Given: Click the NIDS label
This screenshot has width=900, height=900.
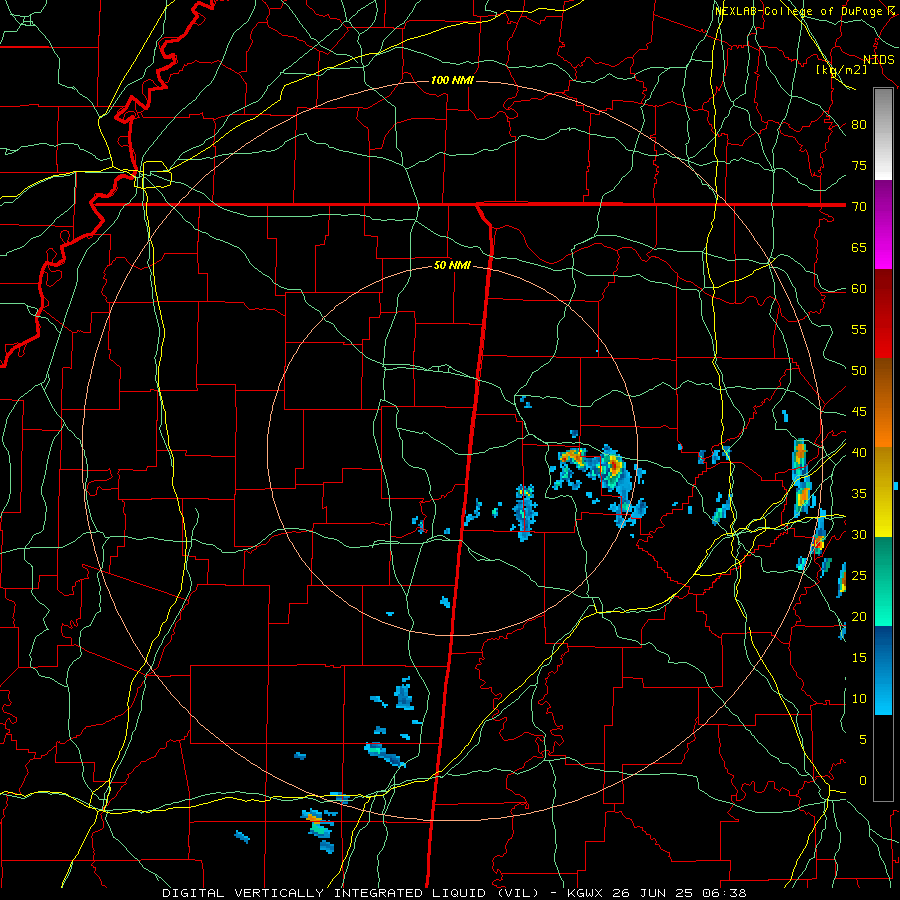Looking at the screenshot, I should [878, 59].
